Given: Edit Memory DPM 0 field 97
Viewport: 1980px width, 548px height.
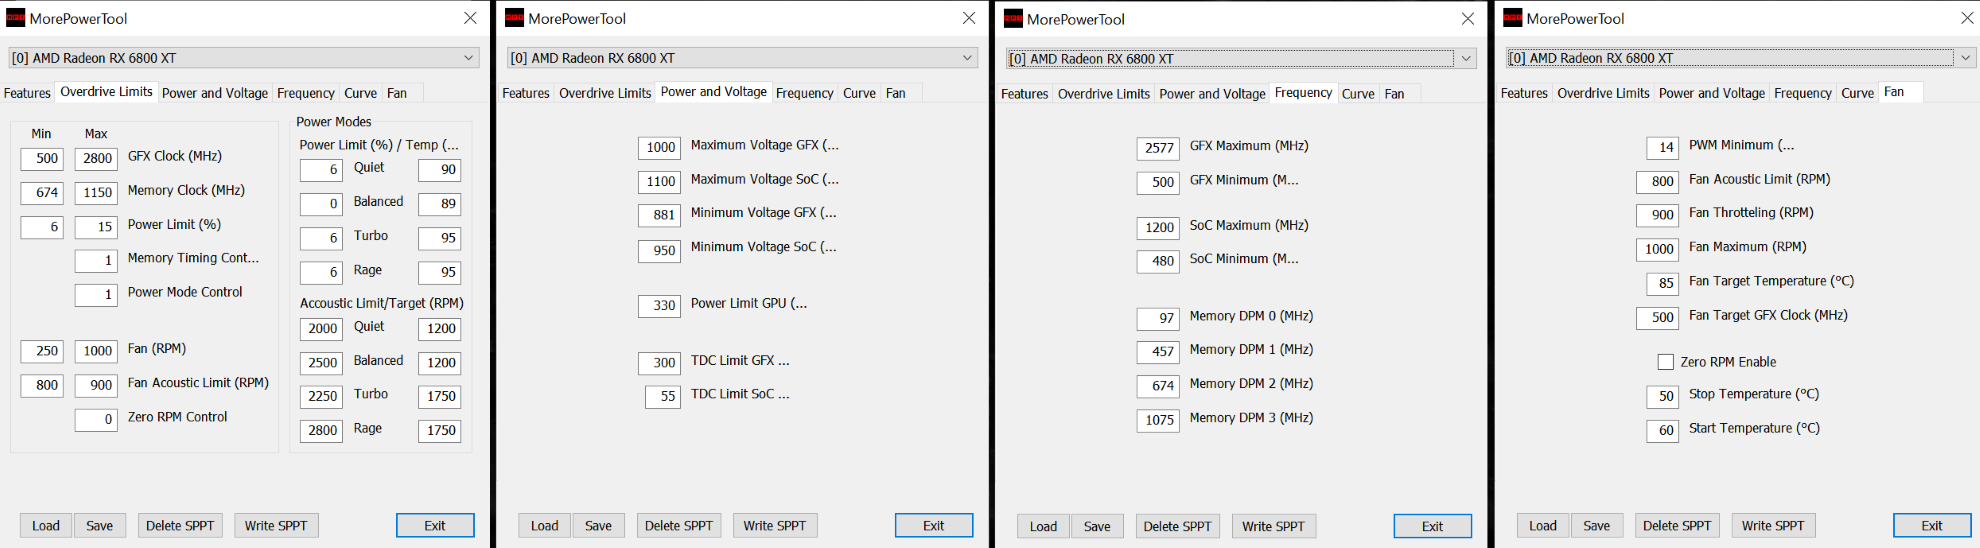Looking at the screenshot, I should [x=1158, y=318].
